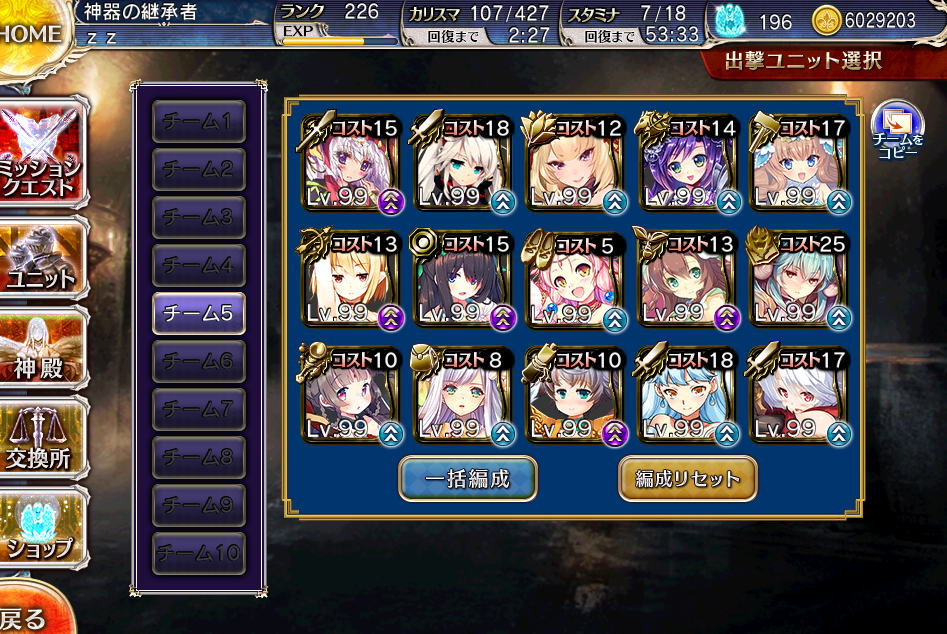947x634 pixels.
Task: Select the コスト8 unit portrait
Action: click(463, 394)
